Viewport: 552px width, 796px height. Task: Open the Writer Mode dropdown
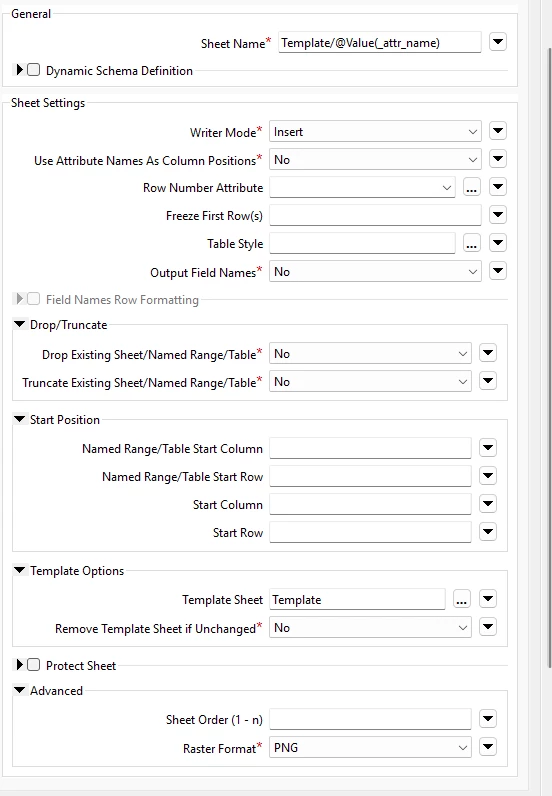375,132
